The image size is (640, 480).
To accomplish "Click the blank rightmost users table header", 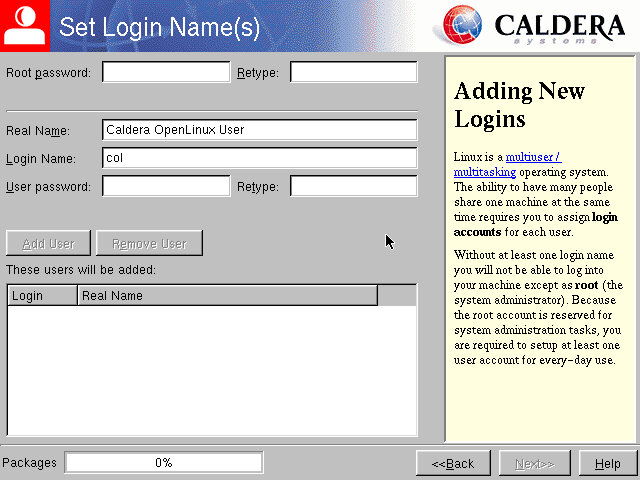I will click(x=397, y=296).
